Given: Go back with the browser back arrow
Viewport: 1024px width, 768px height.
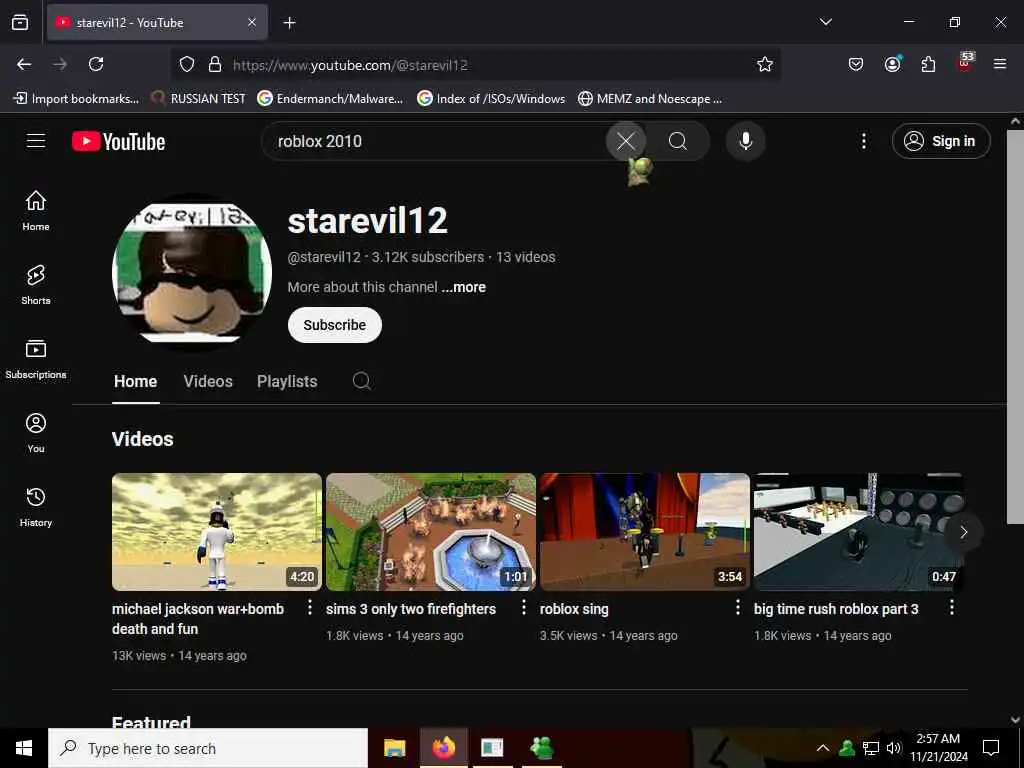Looking at the screenshot, I should point(24,64).
